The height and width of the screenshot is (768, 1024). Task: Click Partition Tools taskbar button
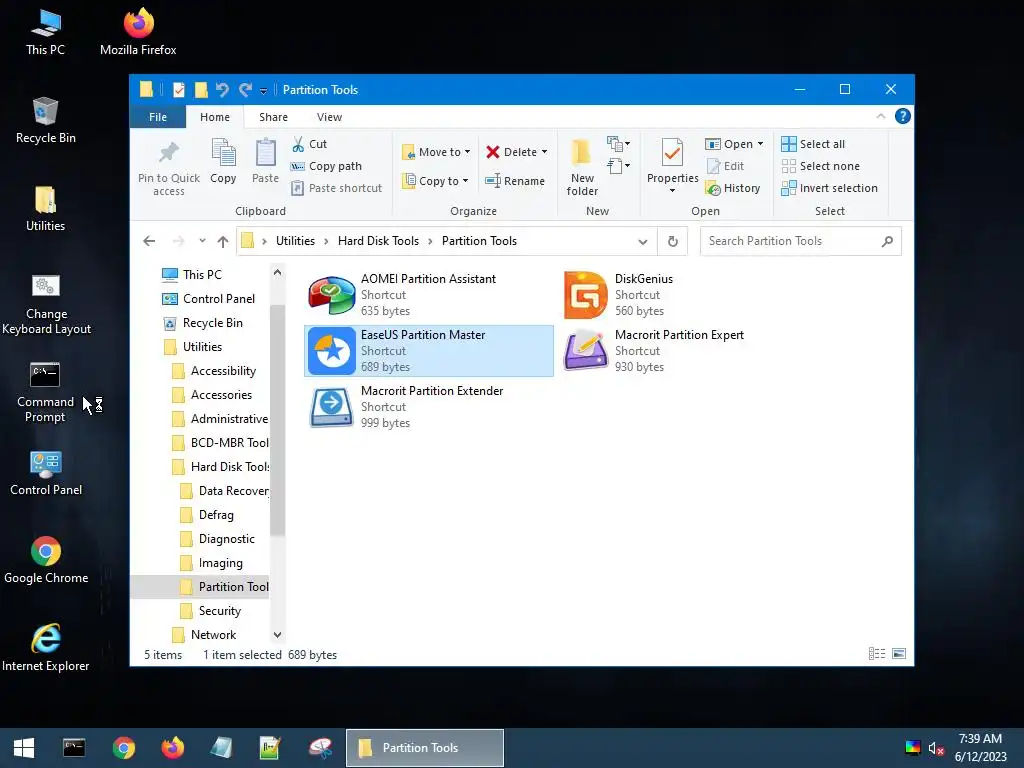tap(424, 748)
